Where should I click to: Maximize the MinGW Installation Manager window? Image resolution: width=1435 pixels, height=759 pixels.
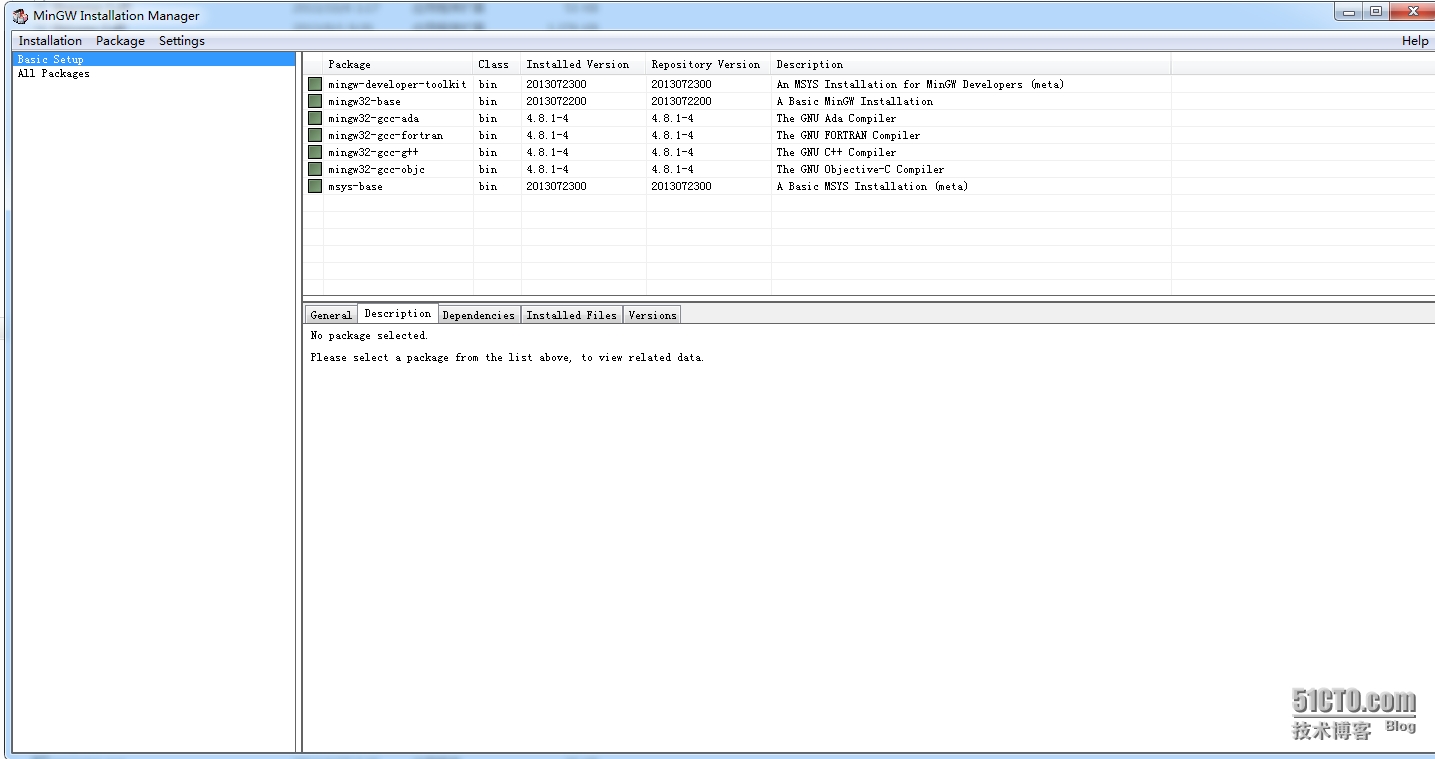click(x=1376, y=12)
